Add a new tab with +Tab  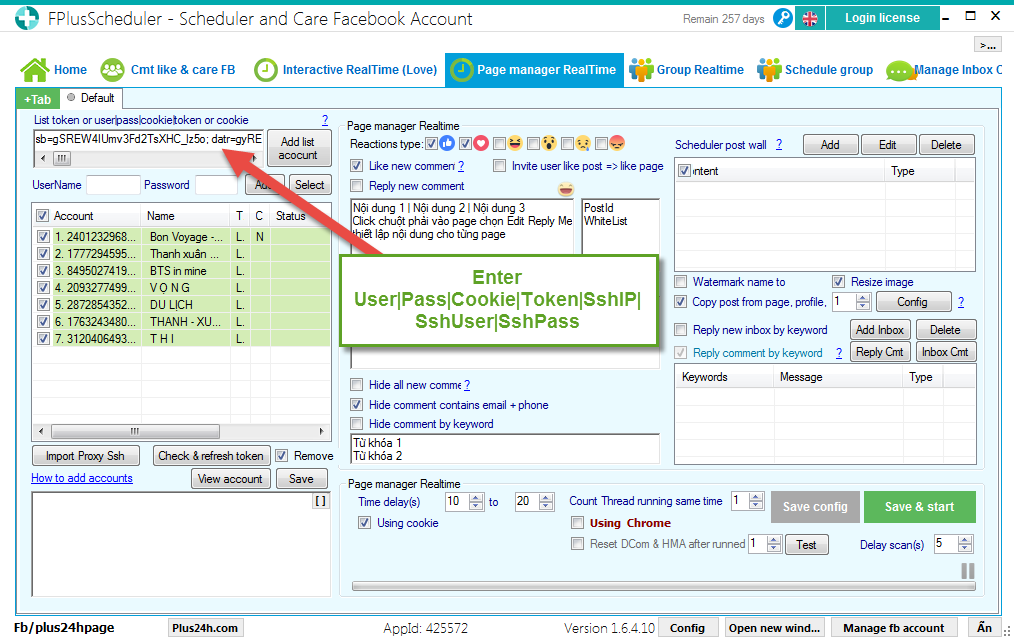click(x=38, y=100)
